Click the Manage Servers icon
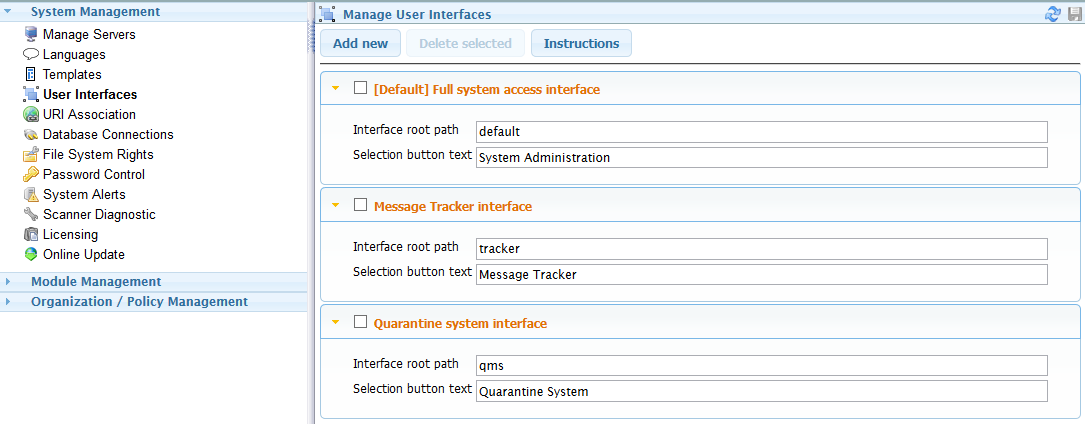This screenshot has width=1085, height=424. (x=31, y=34)
